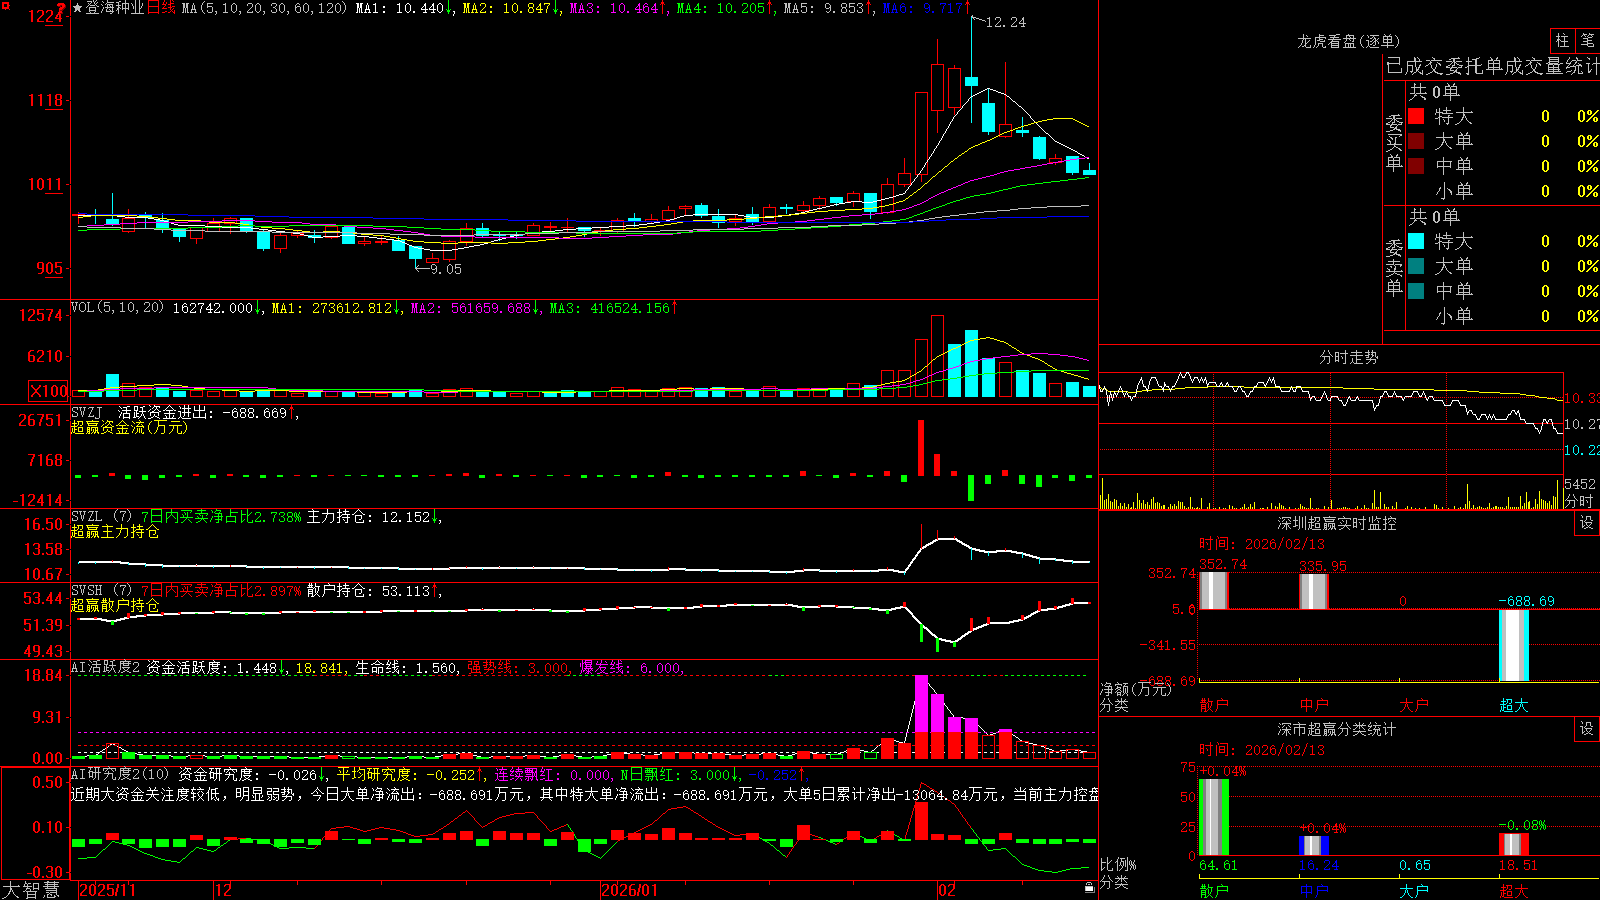This screenshot has height=900, width=1600.
Task: Click the 12 month marker on the time axis
Action: [224, 890]
